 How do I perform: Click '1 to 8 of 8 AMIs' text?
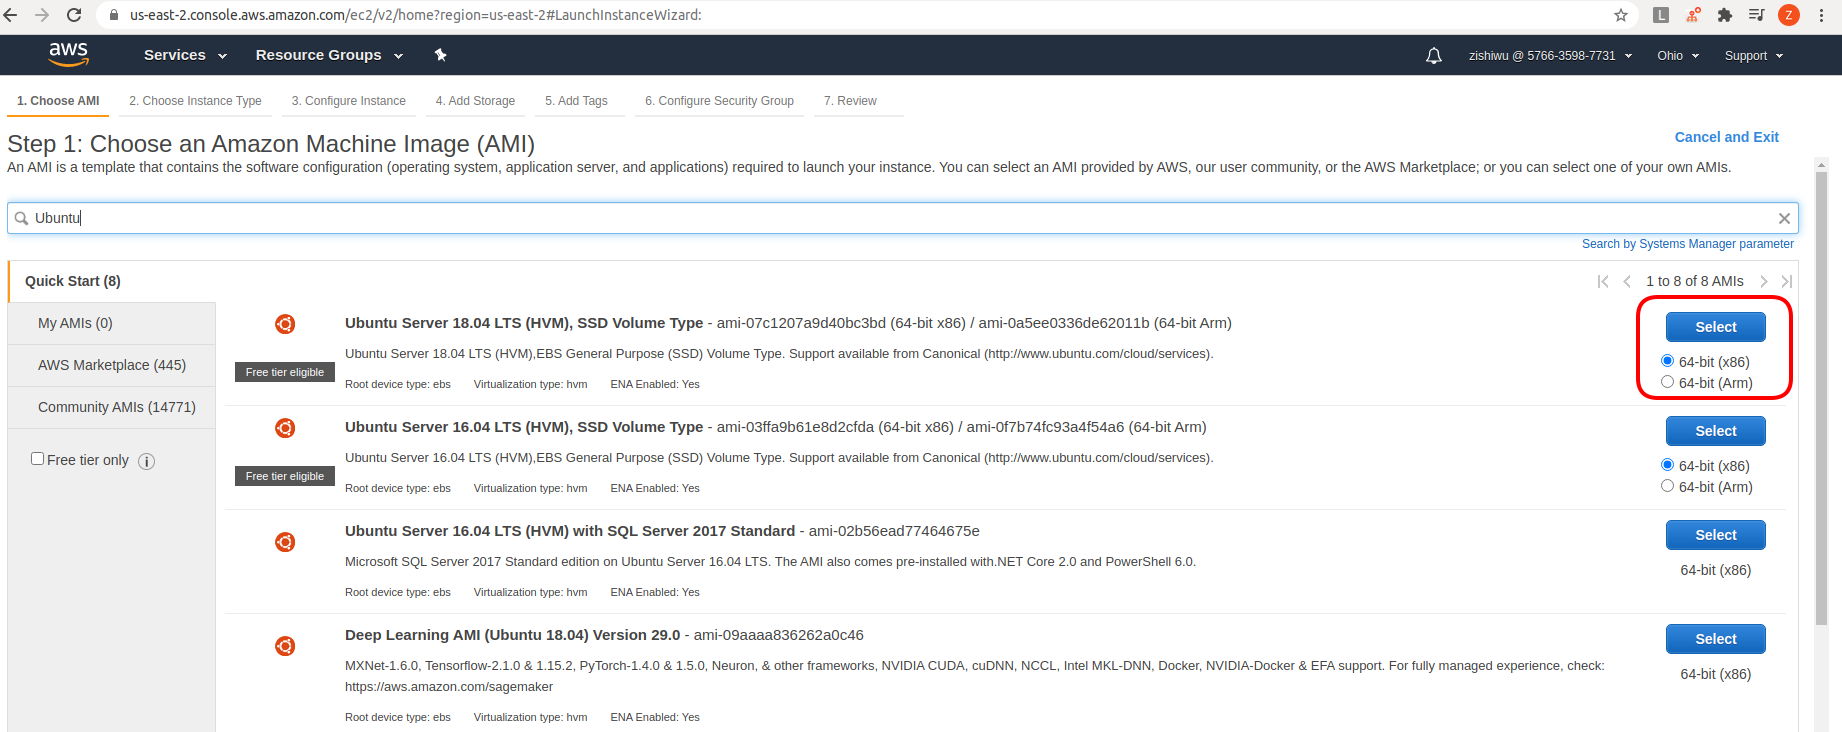tap(1695, 281)
